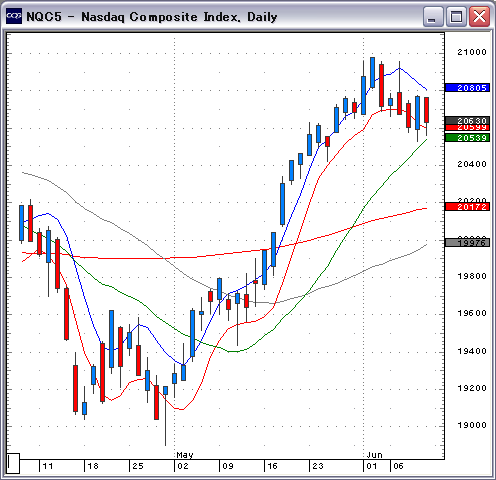Image resolution: width=496 pixels, height=480 pixels.
Task: Click the NQC5 window title text
Action: tap(152, 17)
